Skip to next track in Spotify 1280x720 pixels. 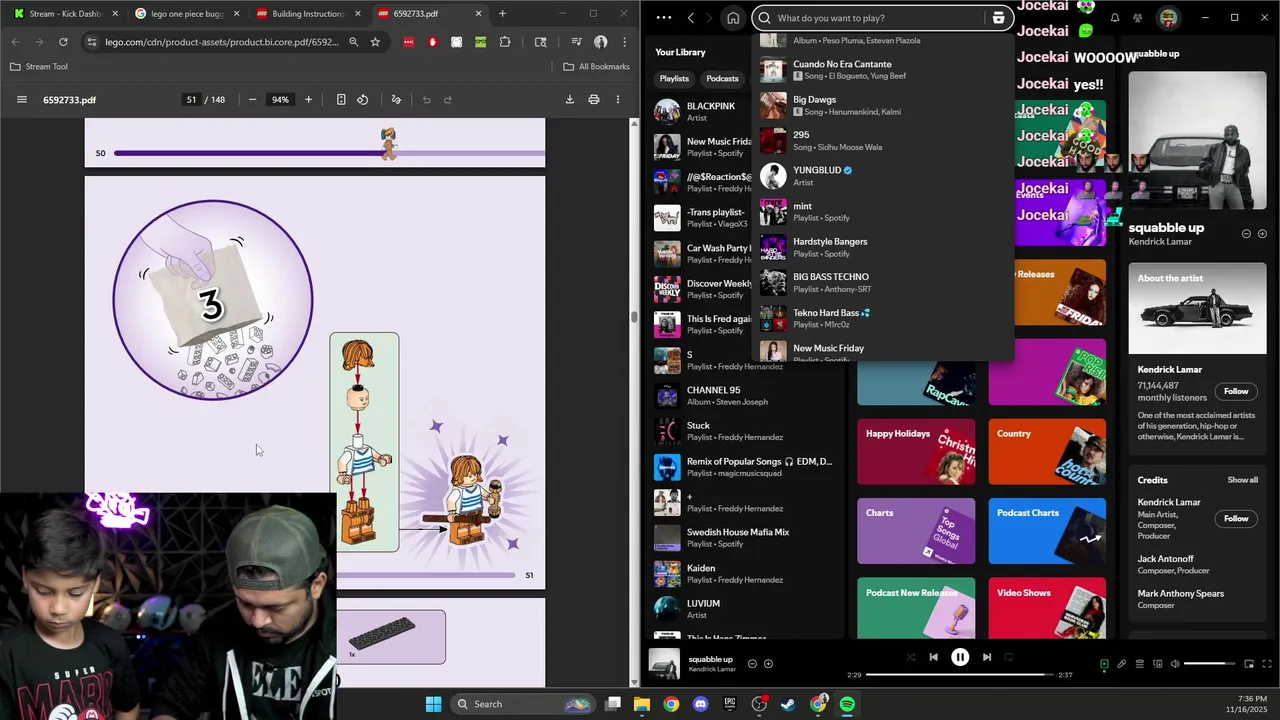(x=987, y=657)
